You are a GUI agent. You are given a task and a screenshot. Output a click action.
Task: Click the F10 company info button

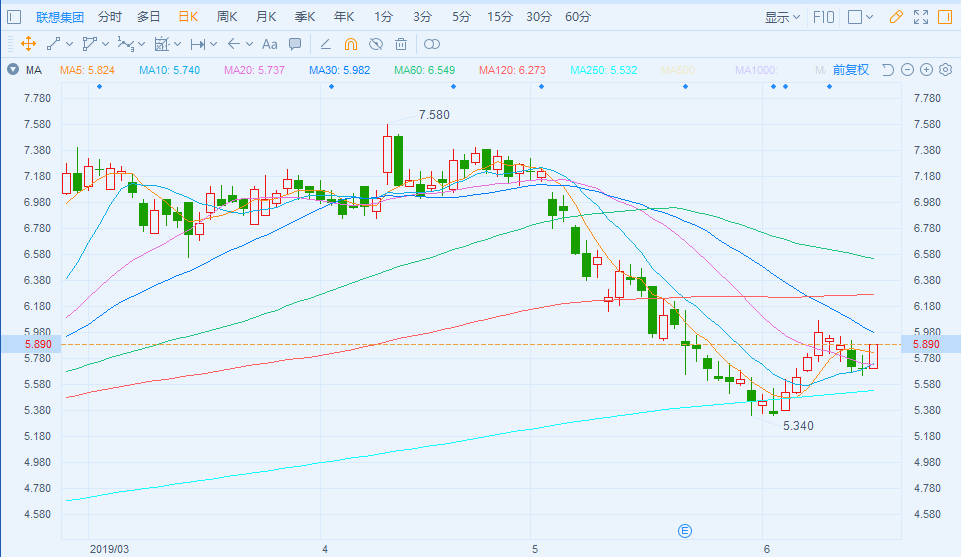point(825,17)
